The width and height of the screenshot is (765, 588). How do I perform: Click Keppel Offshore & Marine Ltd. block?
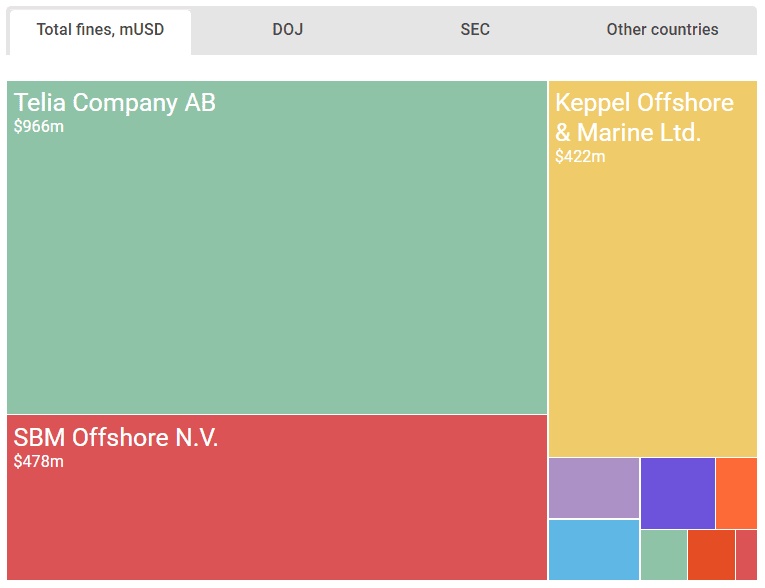point(653,269)
